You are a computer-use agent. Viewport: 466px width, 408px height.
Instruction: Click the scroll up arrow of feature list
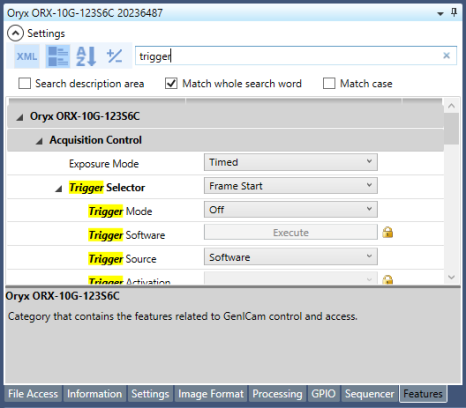[x=451, y=106]
